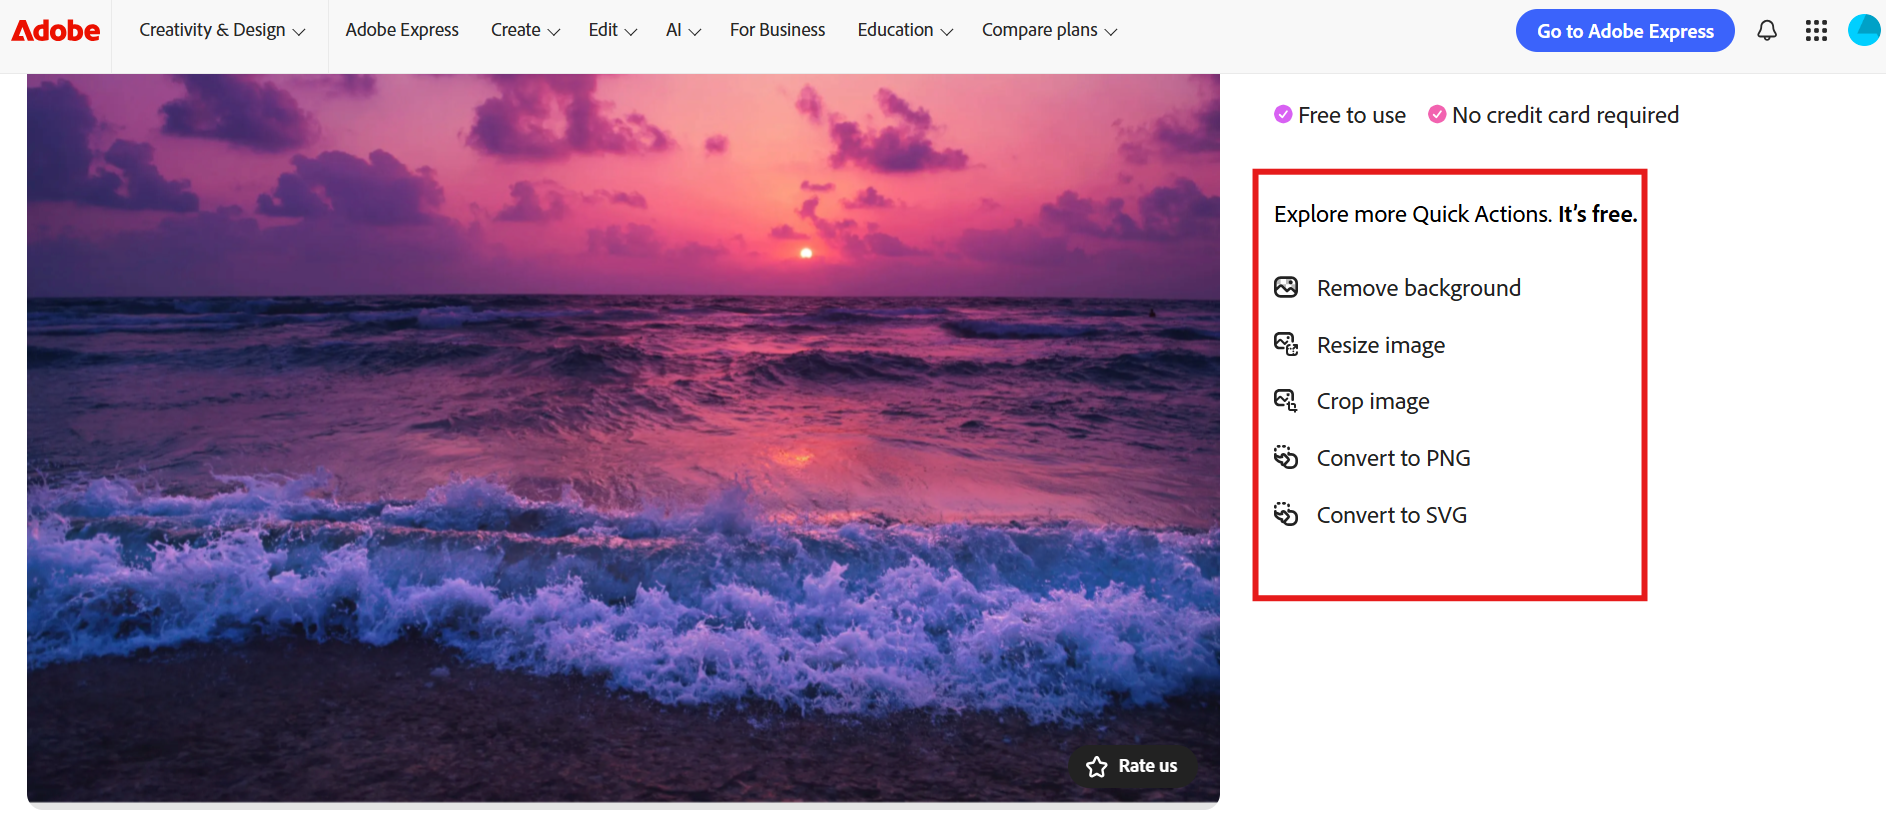Open the Education dropdown
Image resolution: width=1886 pixels, height=813 pixels.
905,31
